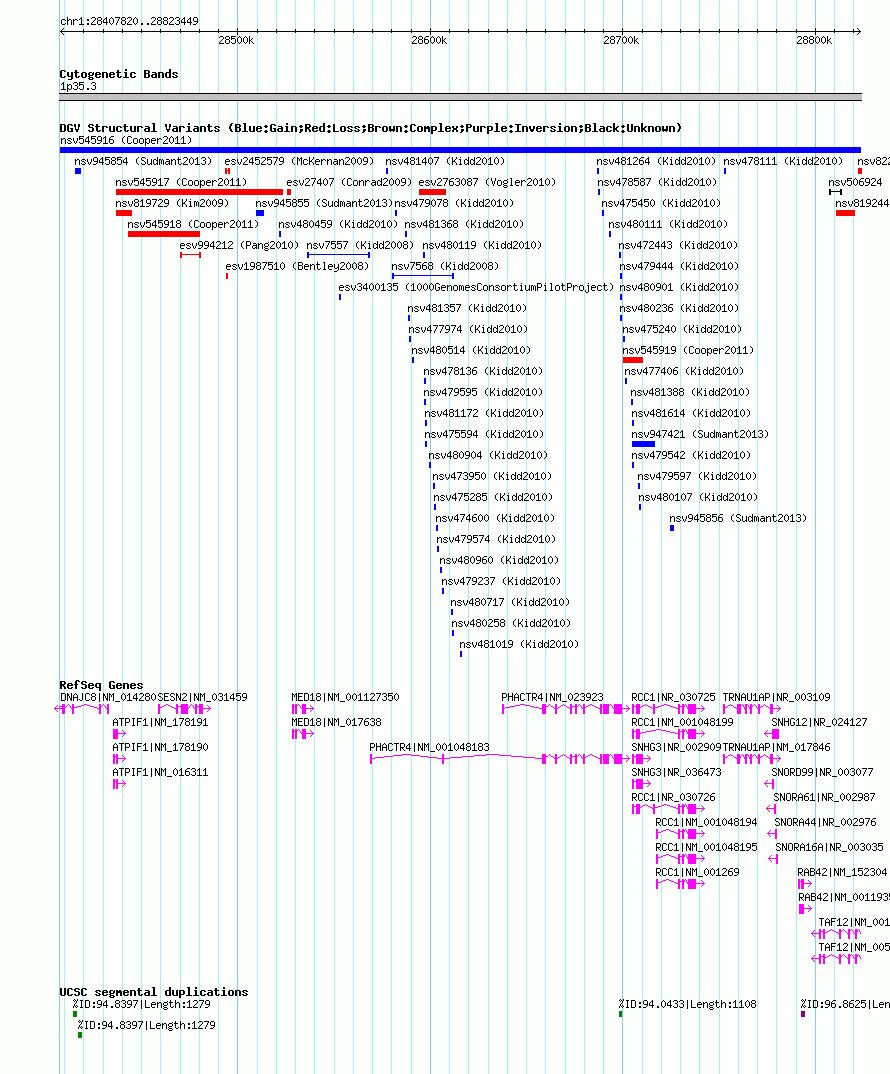Screen dimensions: 890x1074
Task: Open gene RCC1|NR_030725
Action: pyautogui.click(x=673, y=697)
